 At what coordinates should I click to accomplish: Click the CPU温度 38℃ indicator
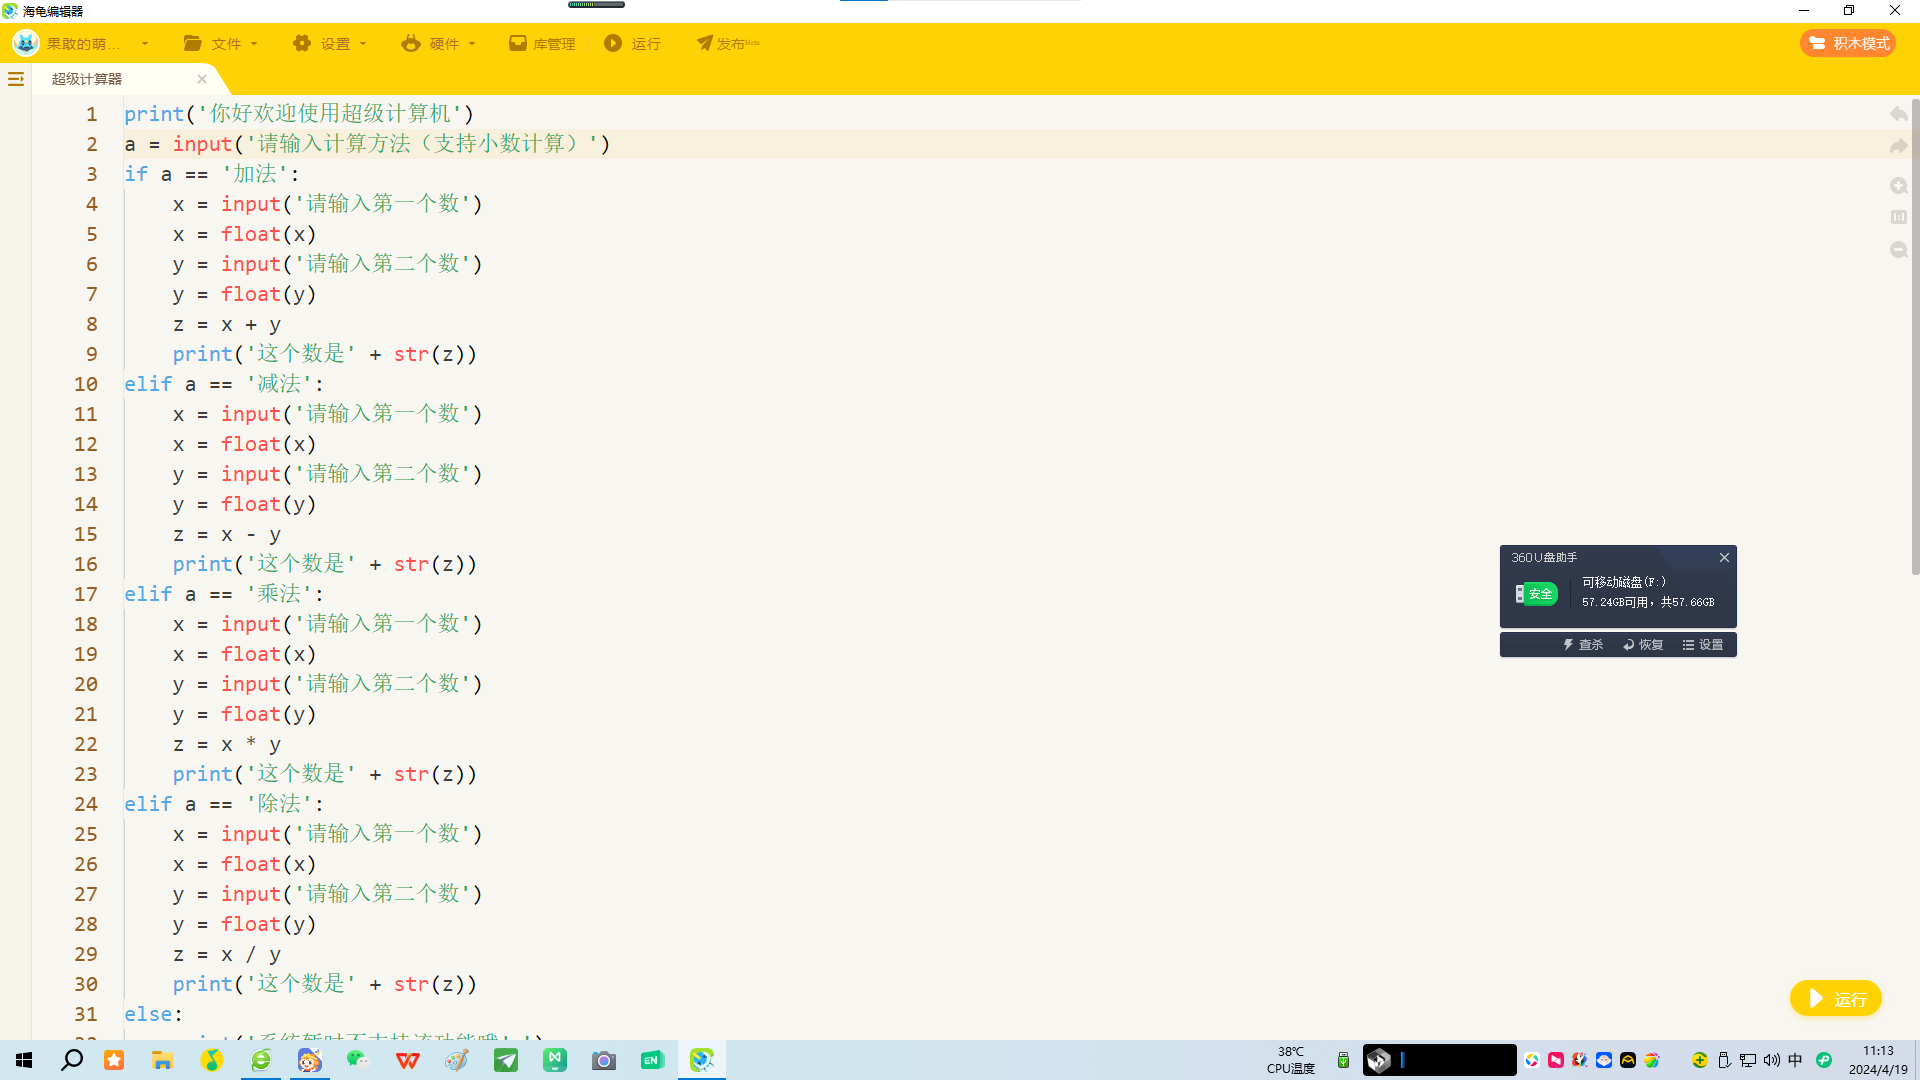tap(1291, 1060)
